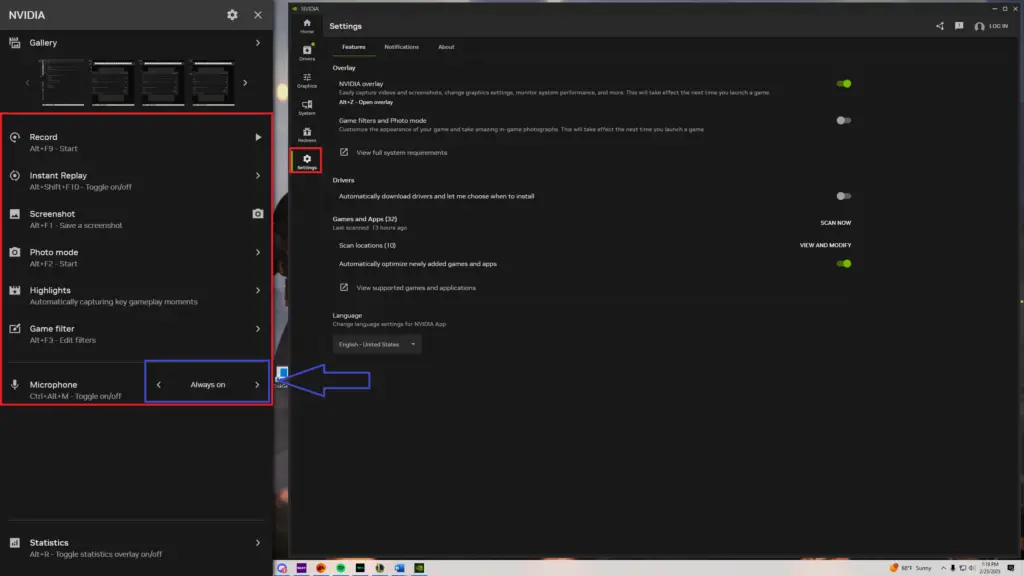Open Spotify from the taskbar
This screenshot has width=1024, height=576.
tap(340, 568)
